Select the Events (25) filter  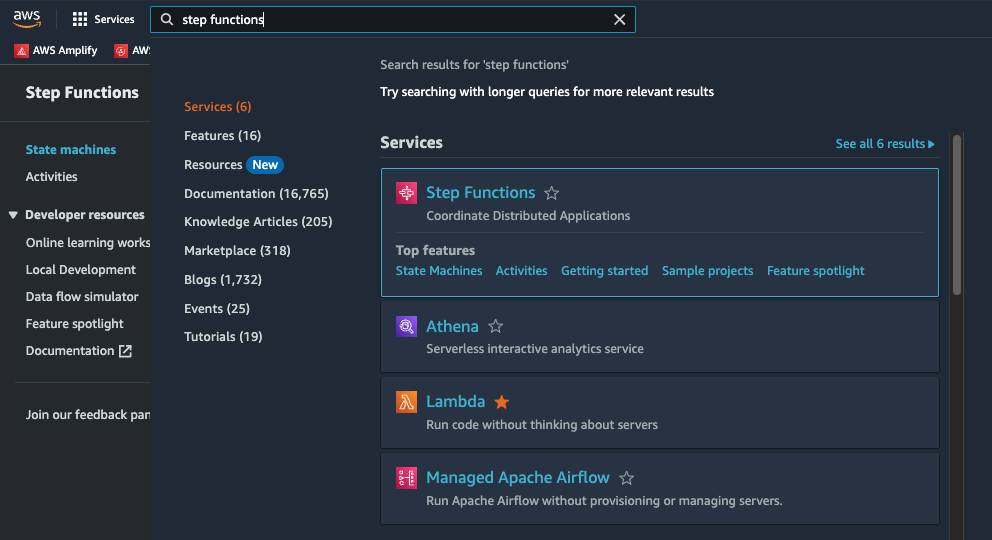coord(217,309)
